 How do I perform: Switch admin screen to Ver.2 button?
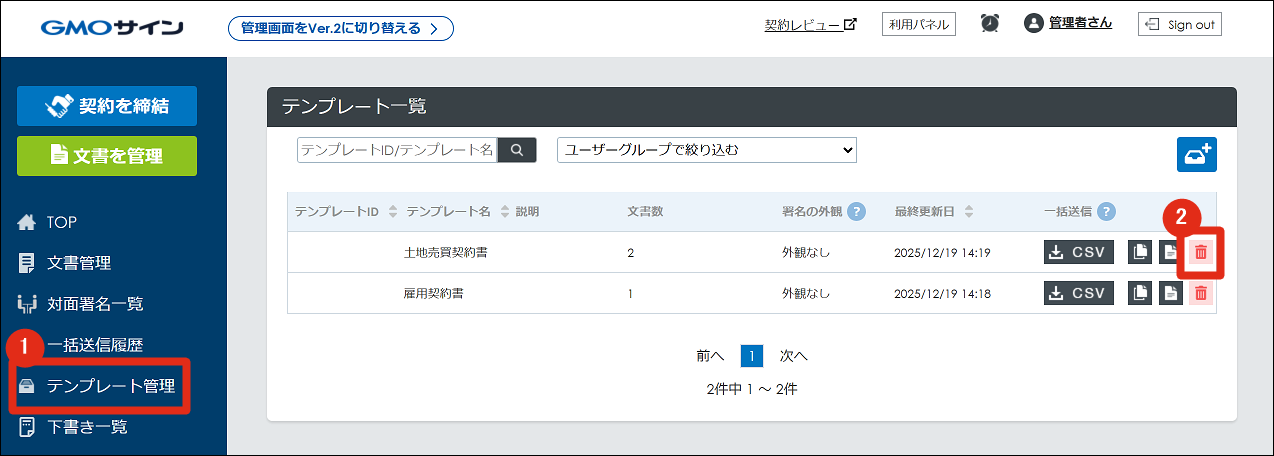340,28
